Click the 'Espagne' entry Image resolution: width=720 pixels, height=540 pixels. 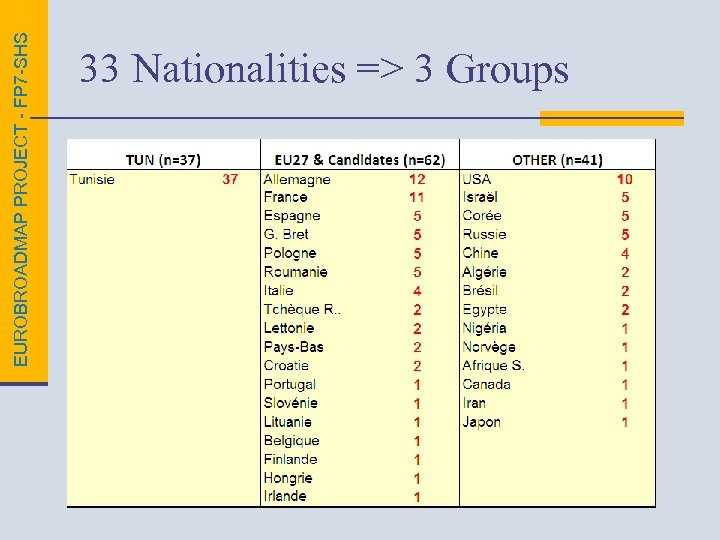pos(292,216)
